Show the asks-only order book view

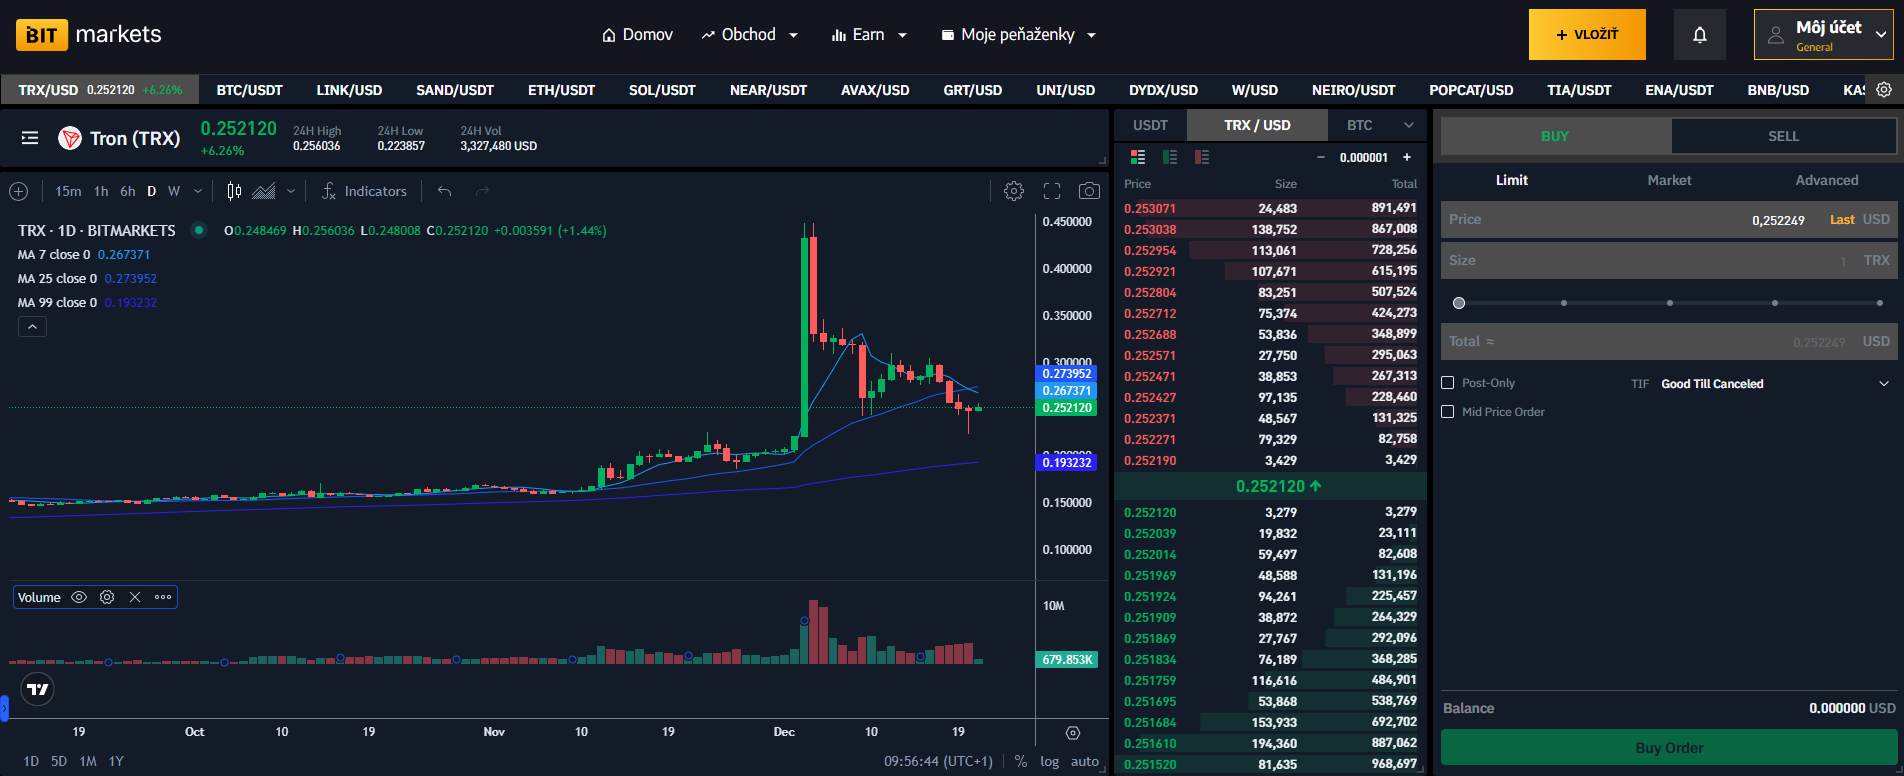point(1202,157)
